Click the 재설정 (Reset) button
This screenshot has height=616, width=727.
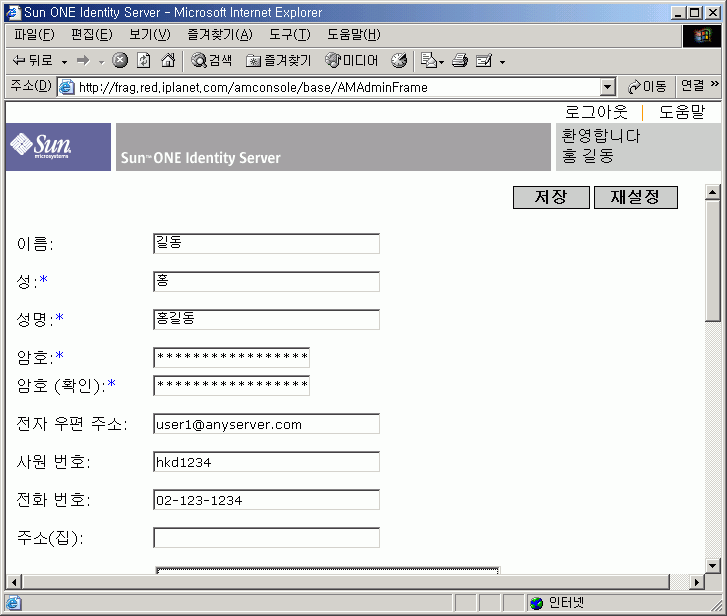[x=635, y=197]
